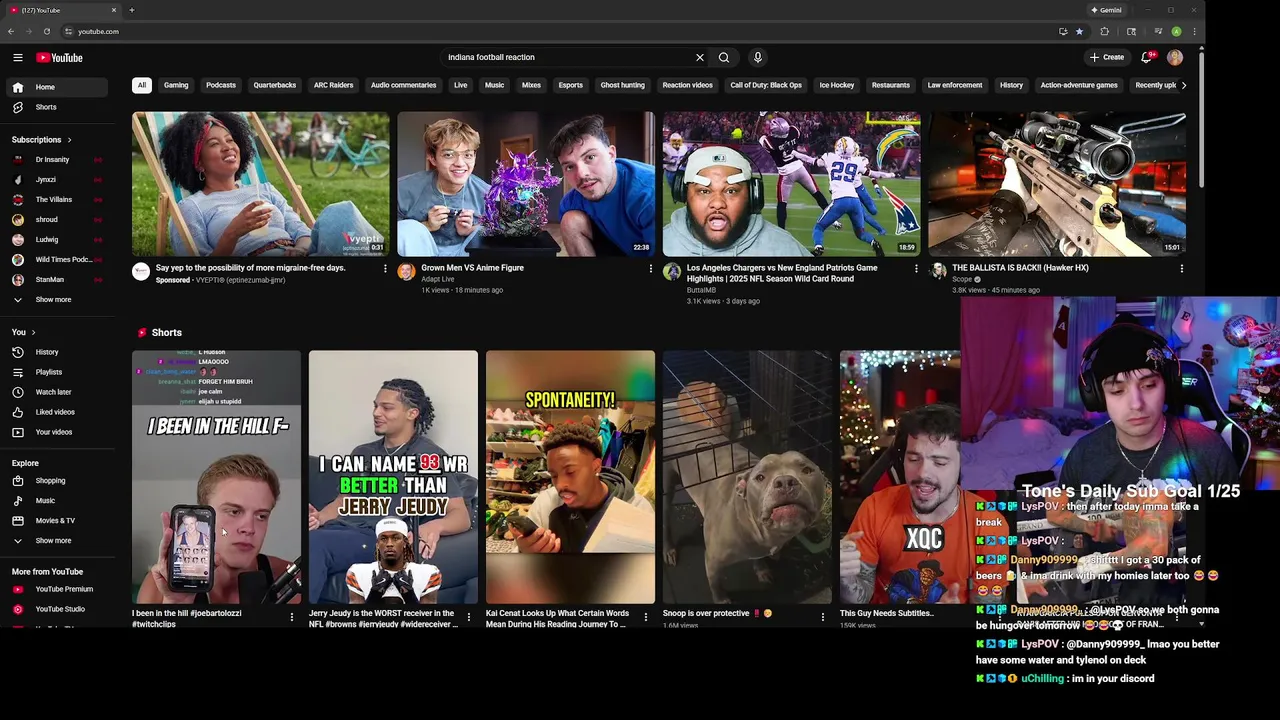The height and width of the screenshot is (720, 1280).
Task: Select the Ice Hockey chip
Action: (837, 85)
